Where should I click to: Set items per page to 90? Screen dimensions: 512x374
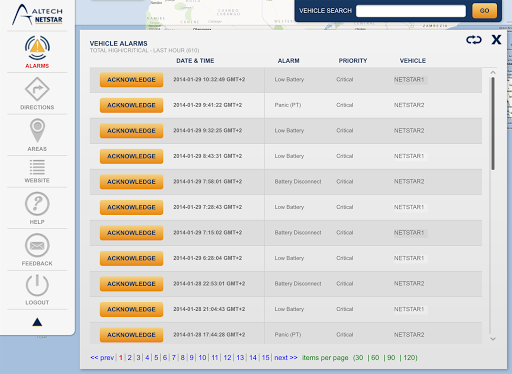(x=391, y=358)
